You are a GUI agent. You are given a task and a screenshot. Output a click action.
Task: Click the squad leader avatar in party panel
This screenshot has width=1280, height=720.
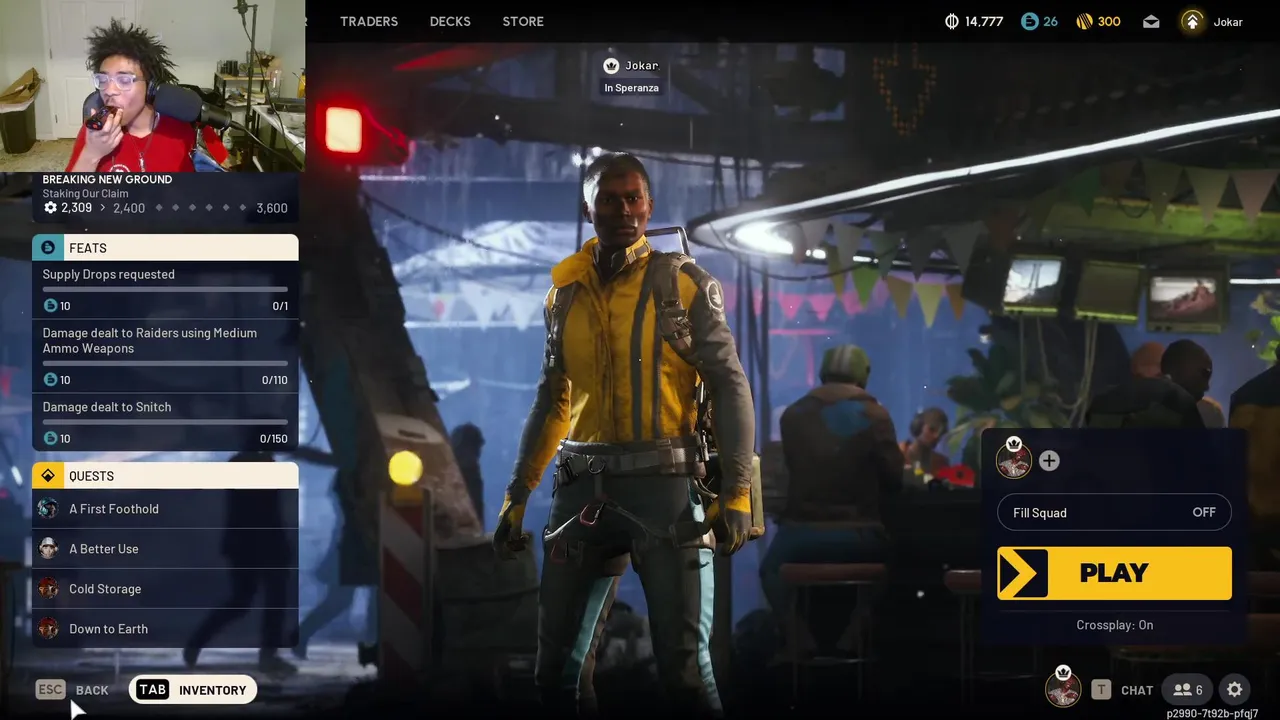tap(1014, 460)
